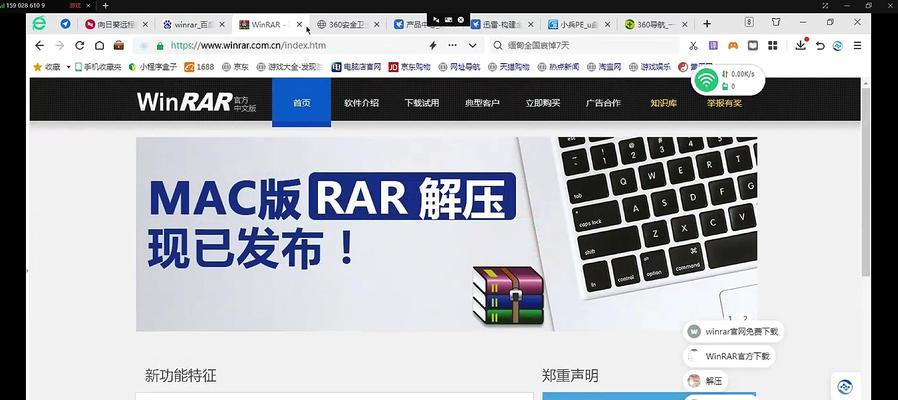898x400 pixels.
Task: Click the MAC版 RAR 解压 banner image
Action: [x=447, y=234]
